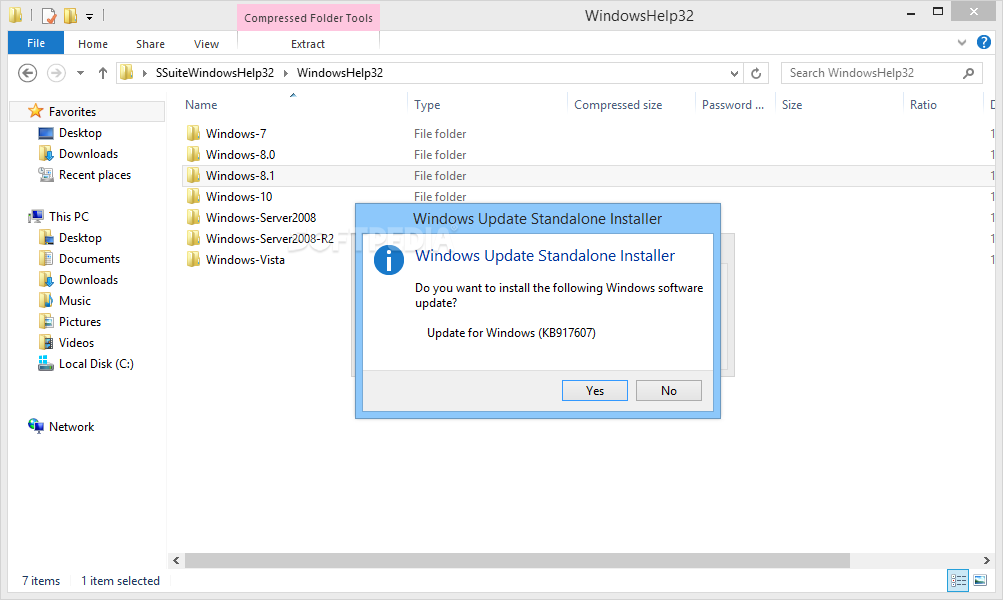Click No to decline the update
Image resolution: width=1003 pixels, height=600 pixels.
pyautogui.click(x=668, y=390)
